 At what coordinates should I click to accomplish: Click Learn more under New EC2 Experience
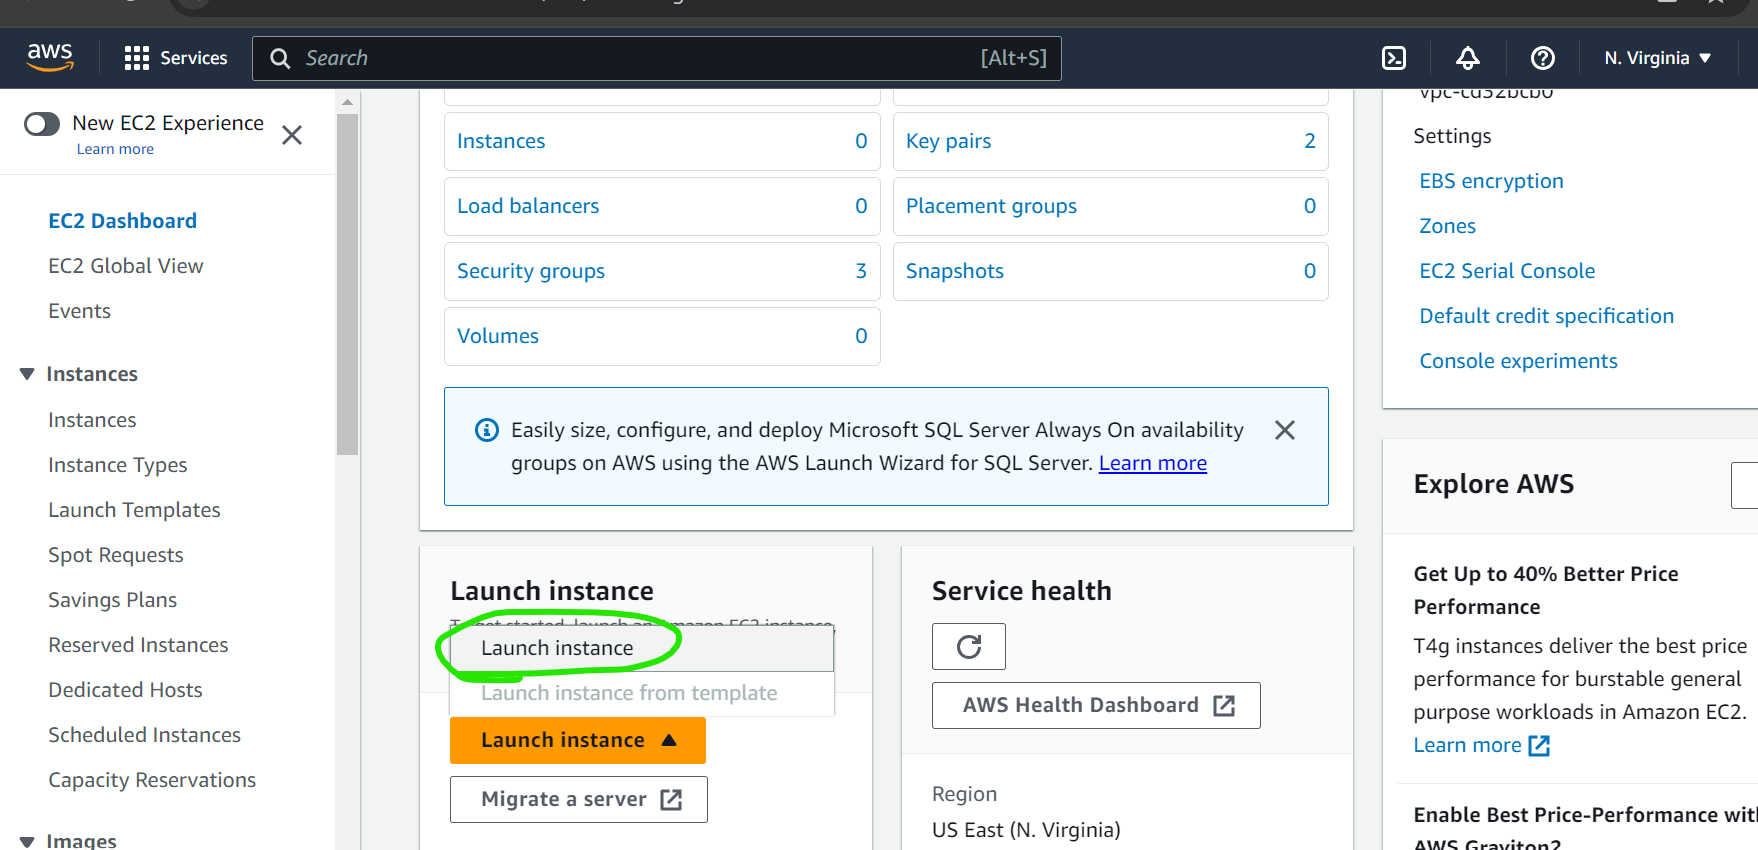point(115,149)
